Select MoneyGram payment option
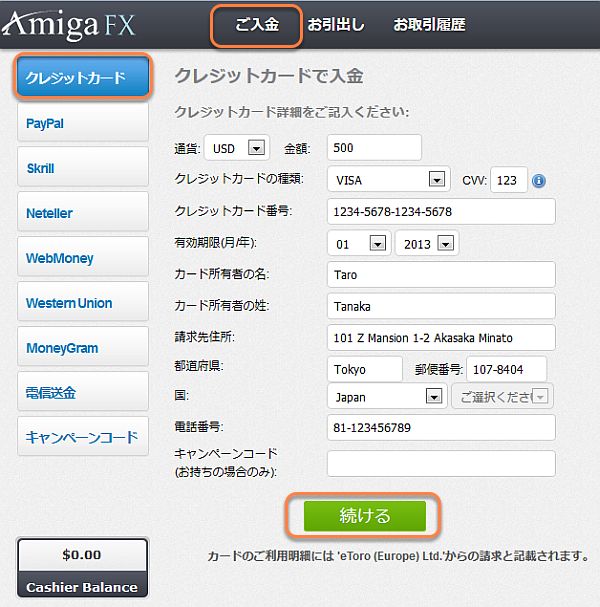The width and height of the screenshot is (600, 607). (82, 348)
